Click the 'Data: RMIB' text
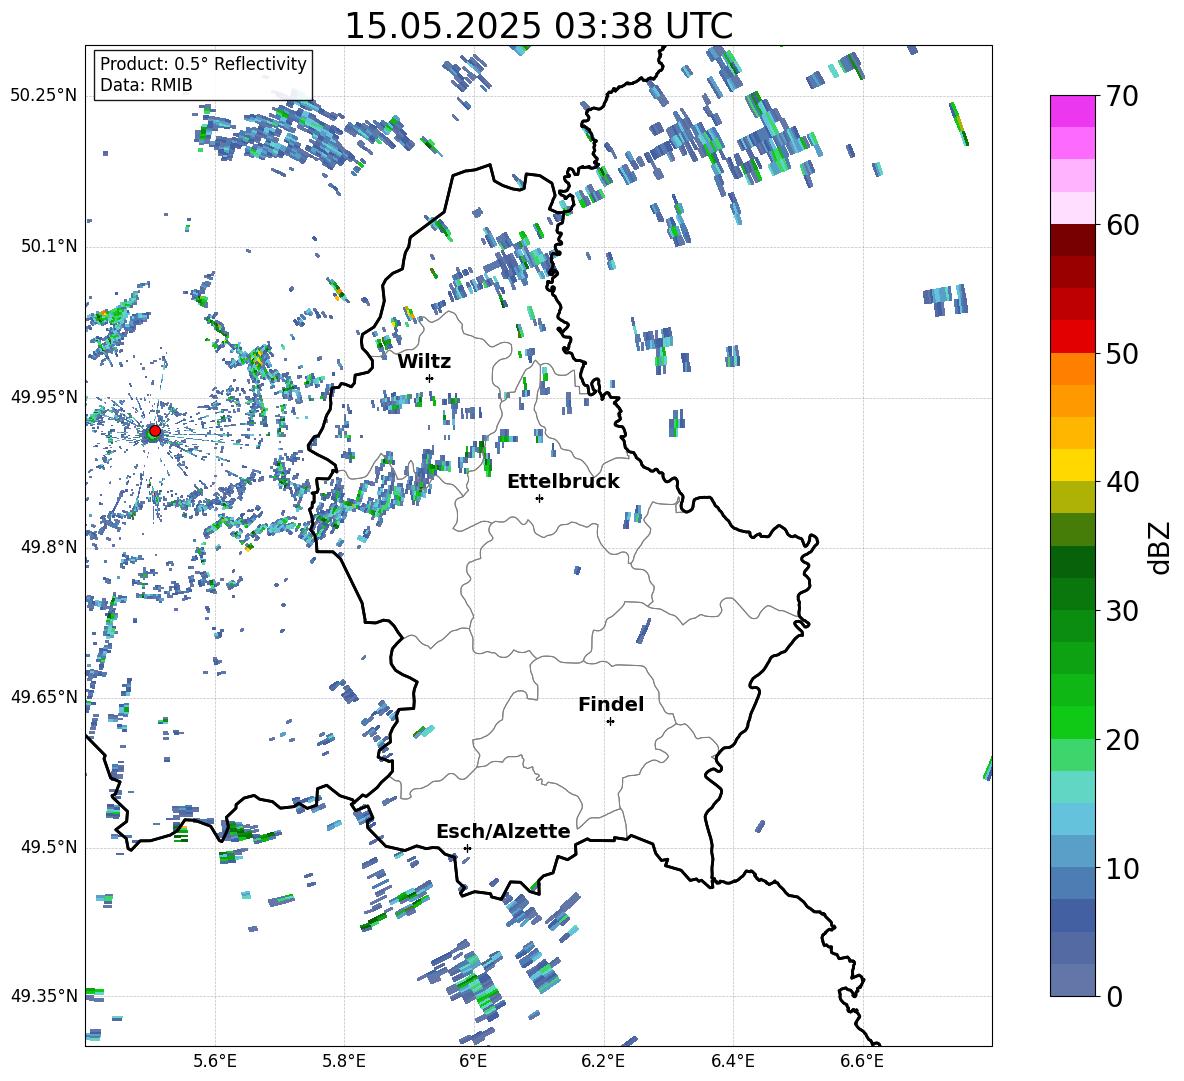1184x1081 pixels. click(x=146, y=85)
